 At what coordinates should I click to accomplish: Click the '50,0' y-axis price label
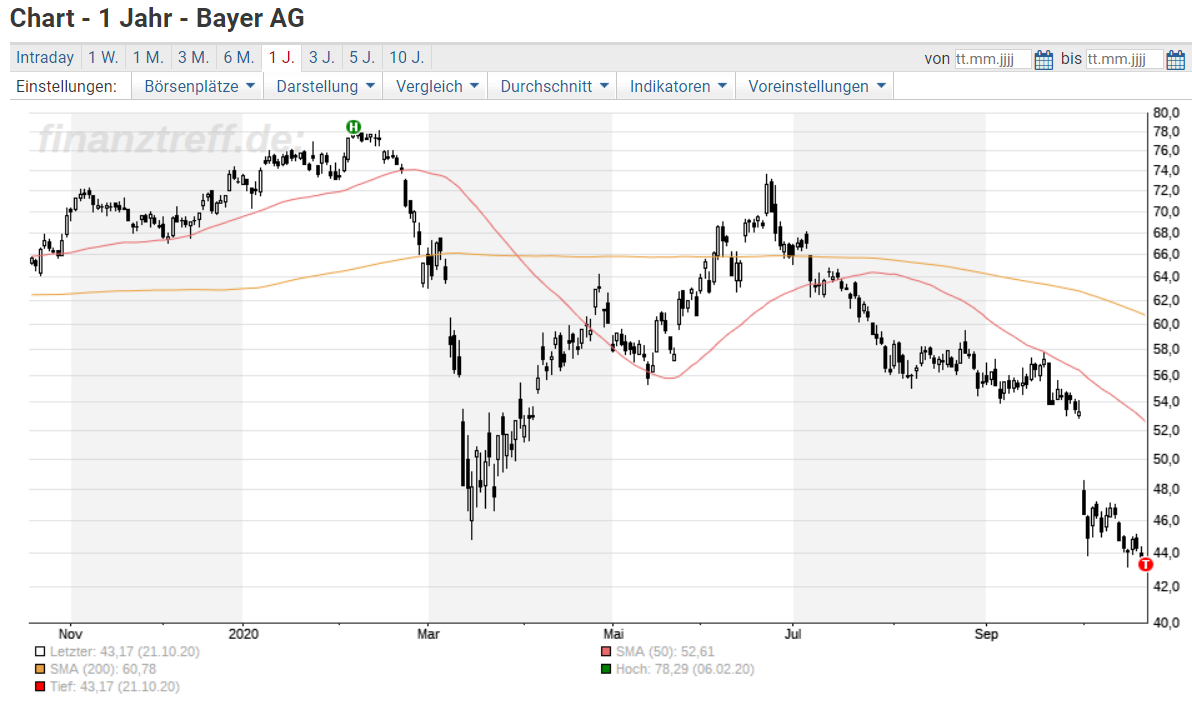[x=1166, y=459]
